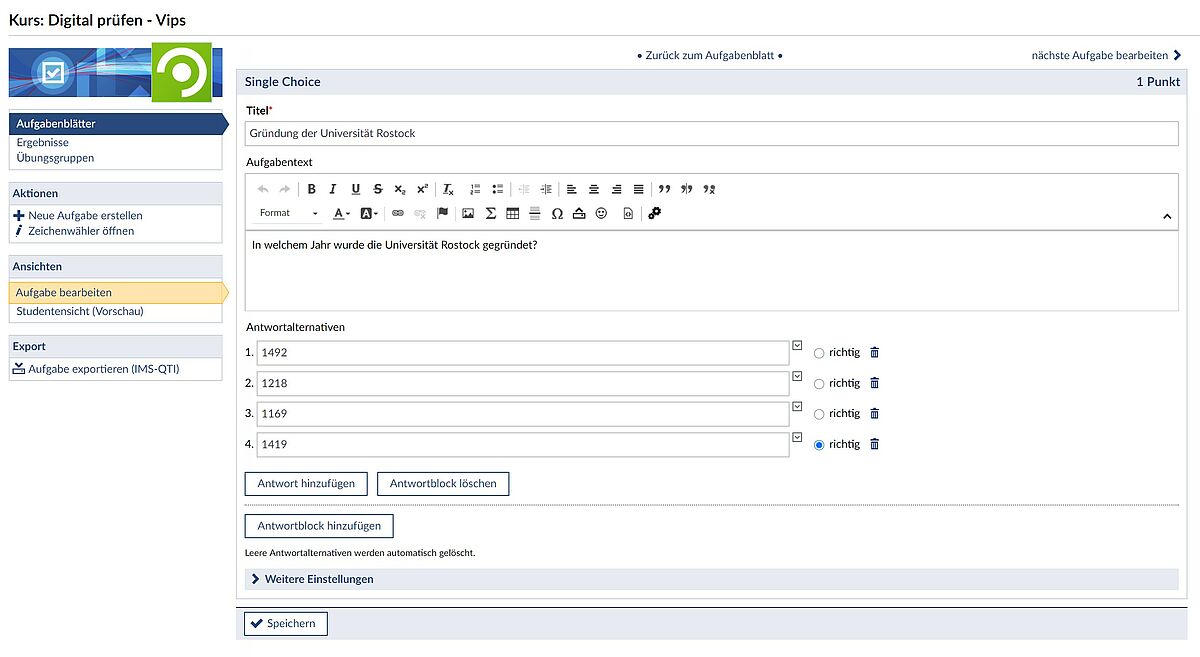Viewport: 1200px width, 657px height.
Task: Center align text
Action: coord(594,189)
